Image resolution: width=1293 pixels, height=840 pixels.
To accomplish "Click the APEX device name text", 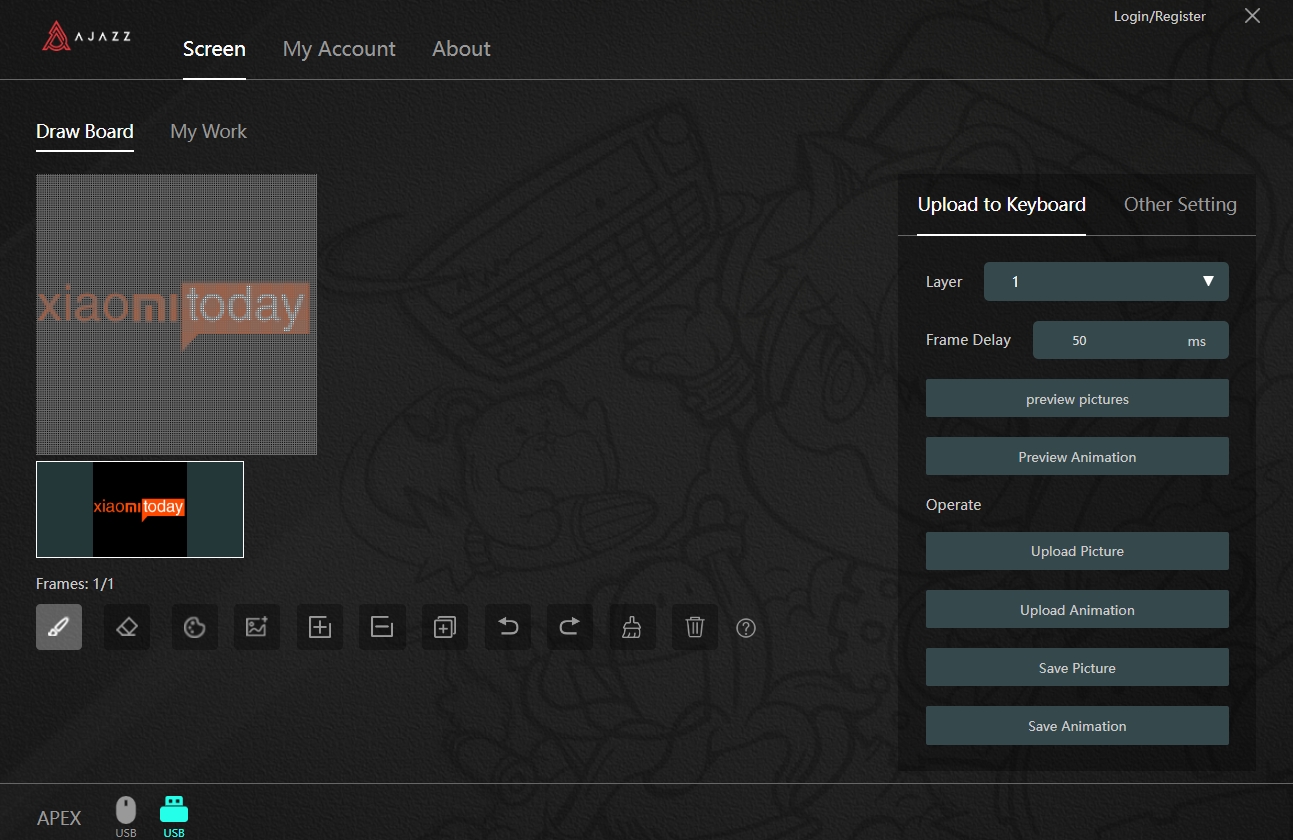I will [x=59, y=818].
